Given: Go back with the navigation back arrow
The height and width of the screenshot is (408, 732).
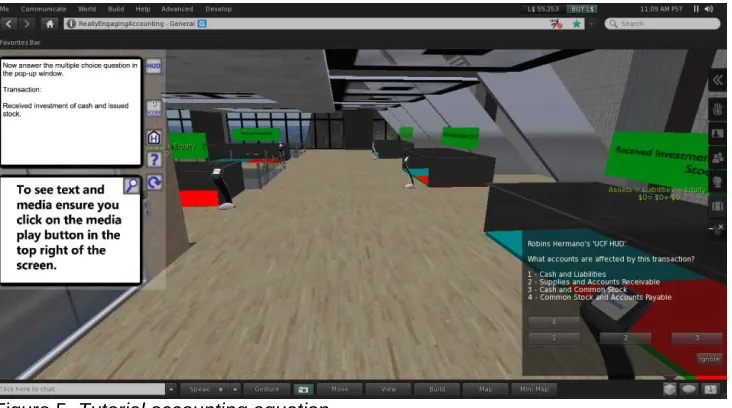Looking at the screenshot, I should point(9,23).
